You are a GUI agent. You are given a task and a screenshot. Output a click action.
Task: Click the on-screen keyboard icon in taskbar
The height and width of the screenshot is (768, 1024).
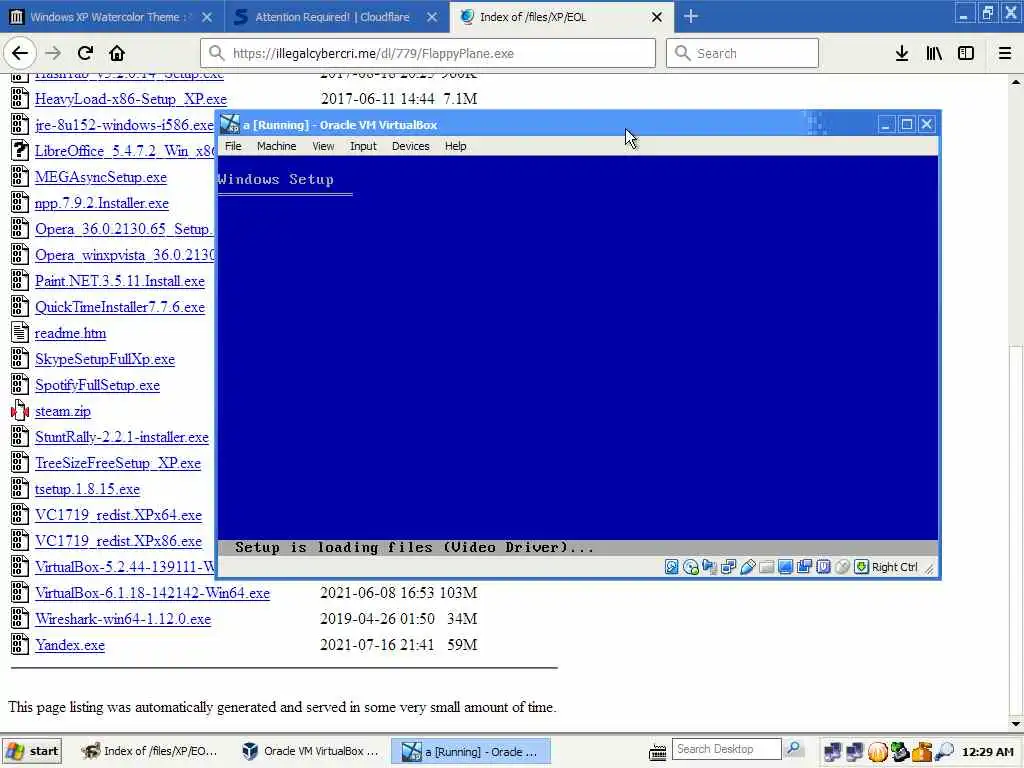tap(658, 752)
